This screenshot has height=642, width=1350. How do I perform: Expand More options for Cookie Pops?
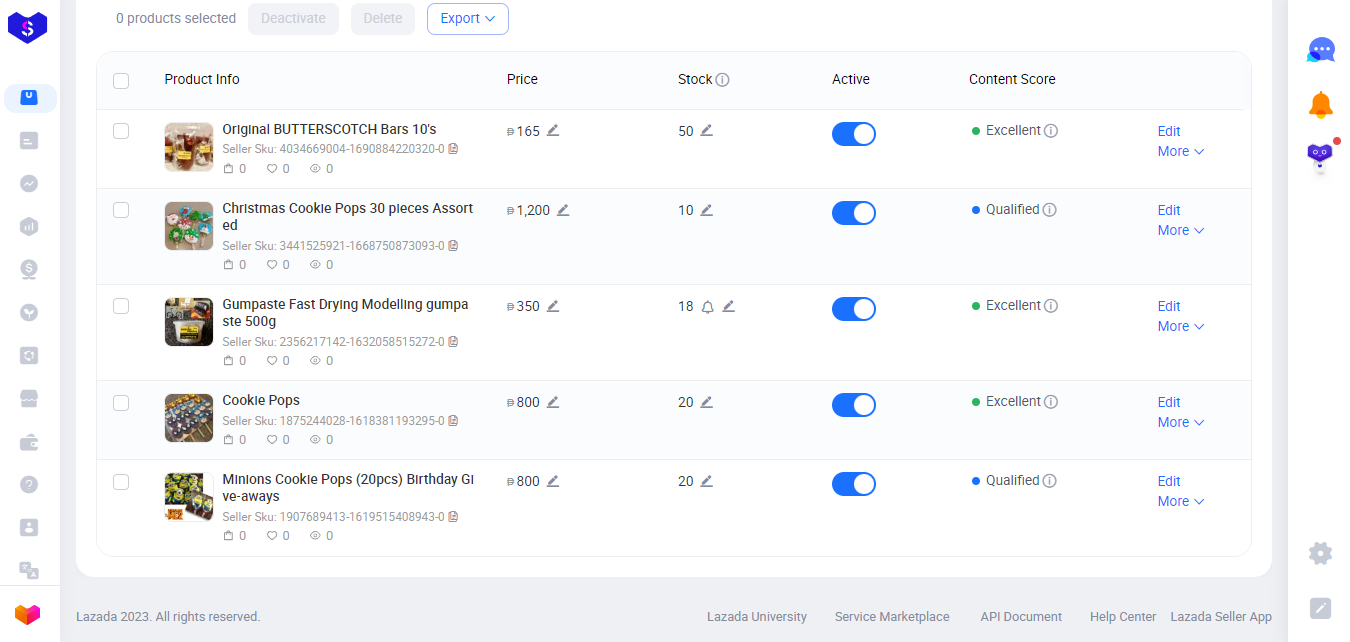coord(1180,423)
